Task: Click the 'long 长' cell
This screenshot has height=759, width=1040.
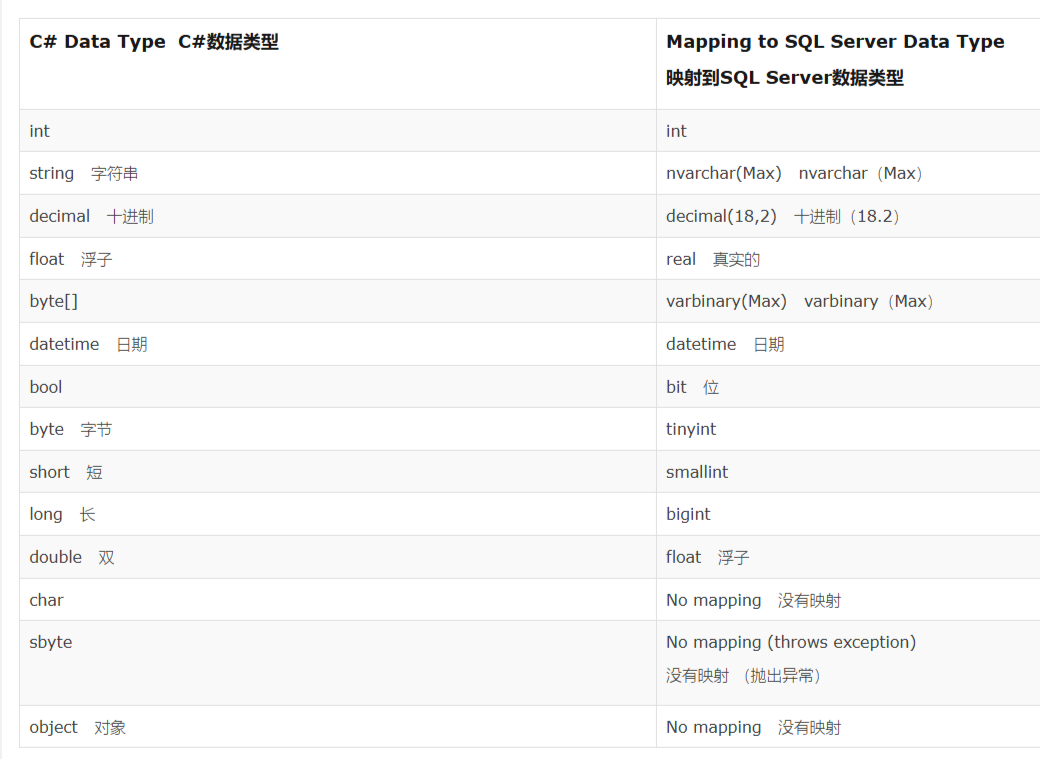Action: tap(338, 514)
